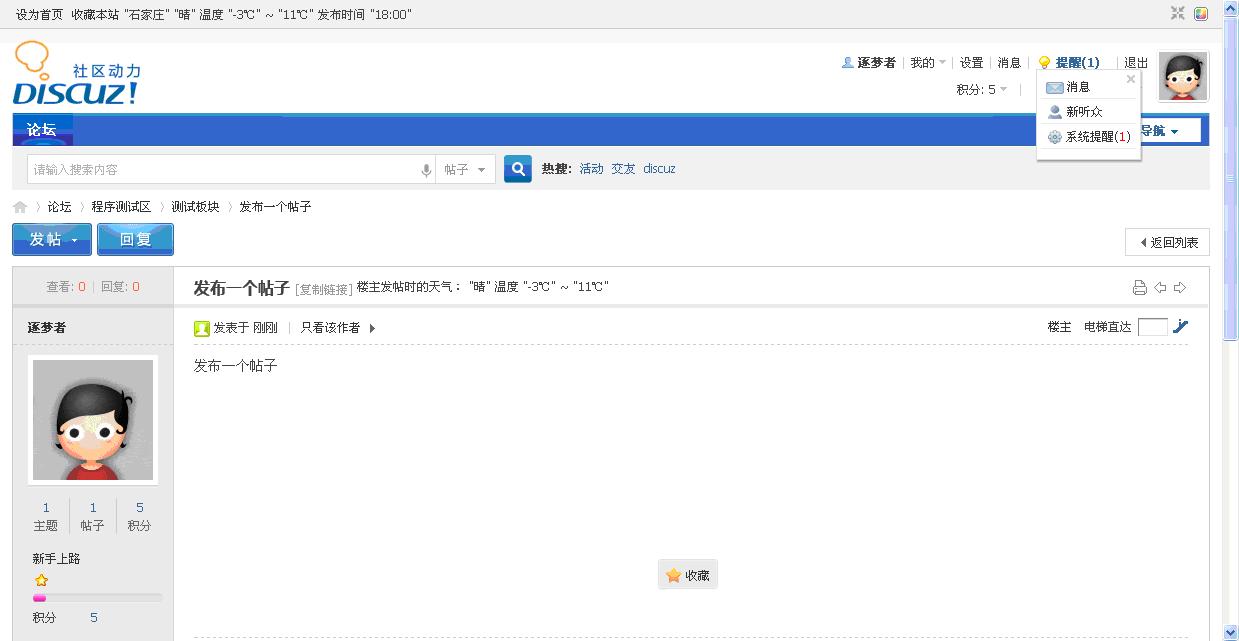This screenshot has height=641, width=1239.
Task: Expand arrow next to 只看该作者
Action: click(373, 328)
